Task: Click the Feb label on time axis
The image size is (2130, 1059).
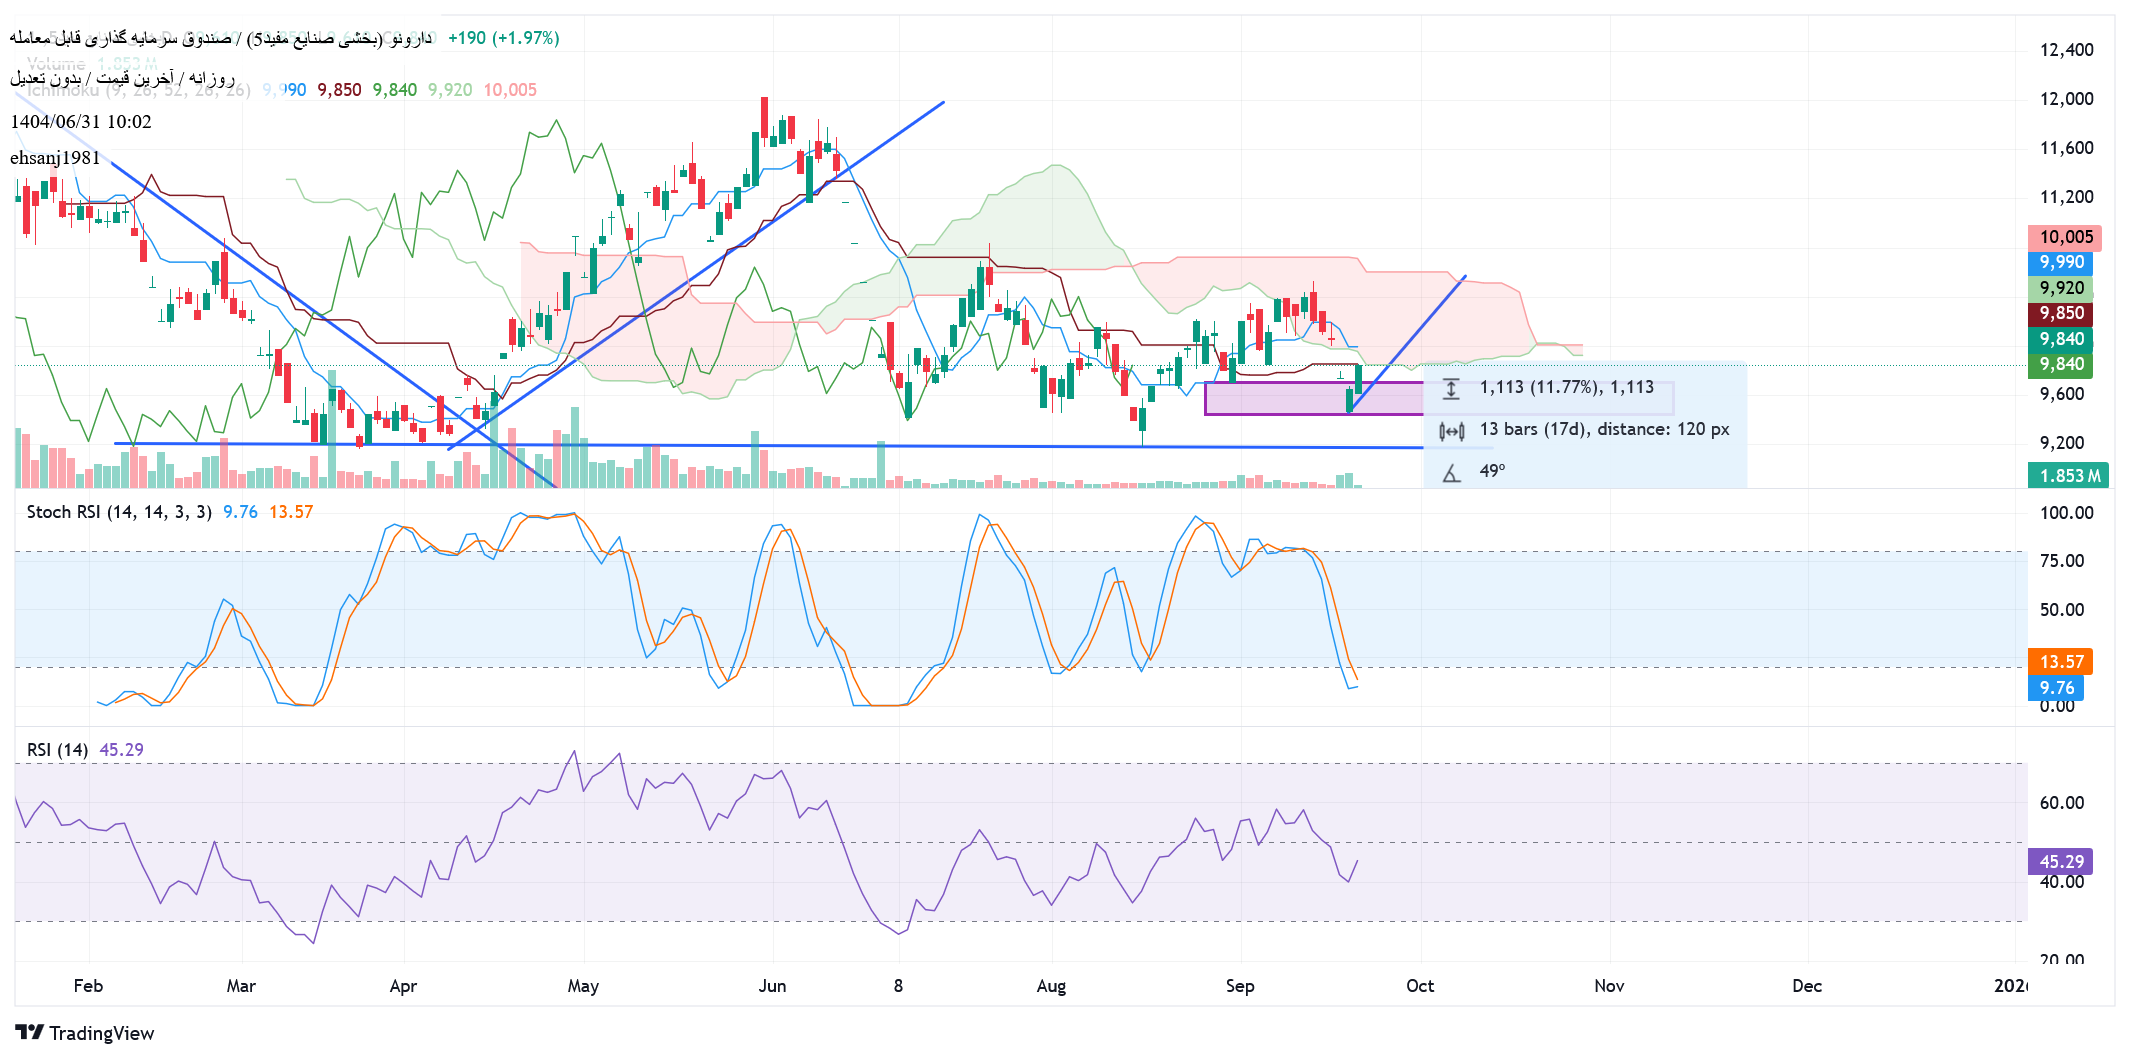Action: click(x=88, y=986)
